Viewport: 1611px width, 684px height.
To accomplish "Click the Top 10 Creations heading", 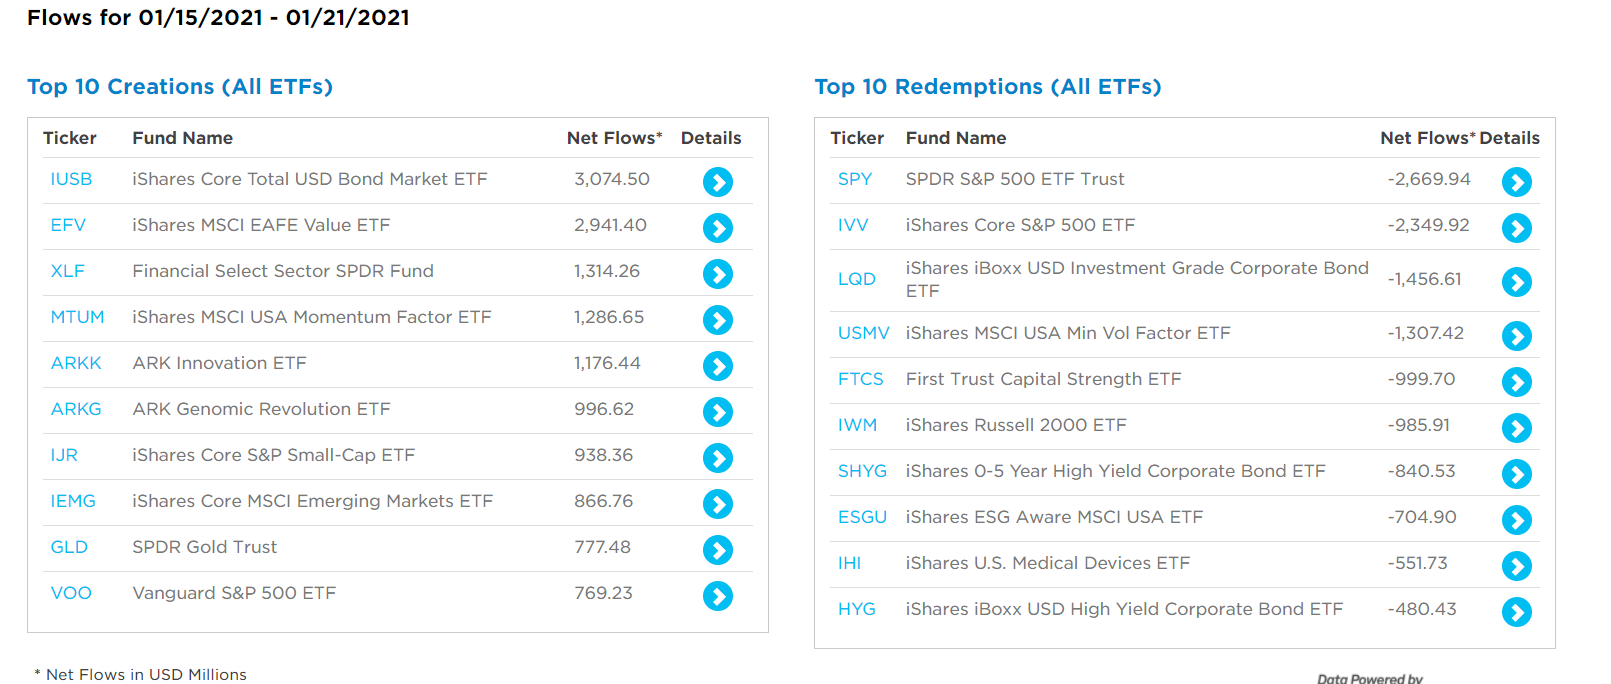I will [180, 87].
